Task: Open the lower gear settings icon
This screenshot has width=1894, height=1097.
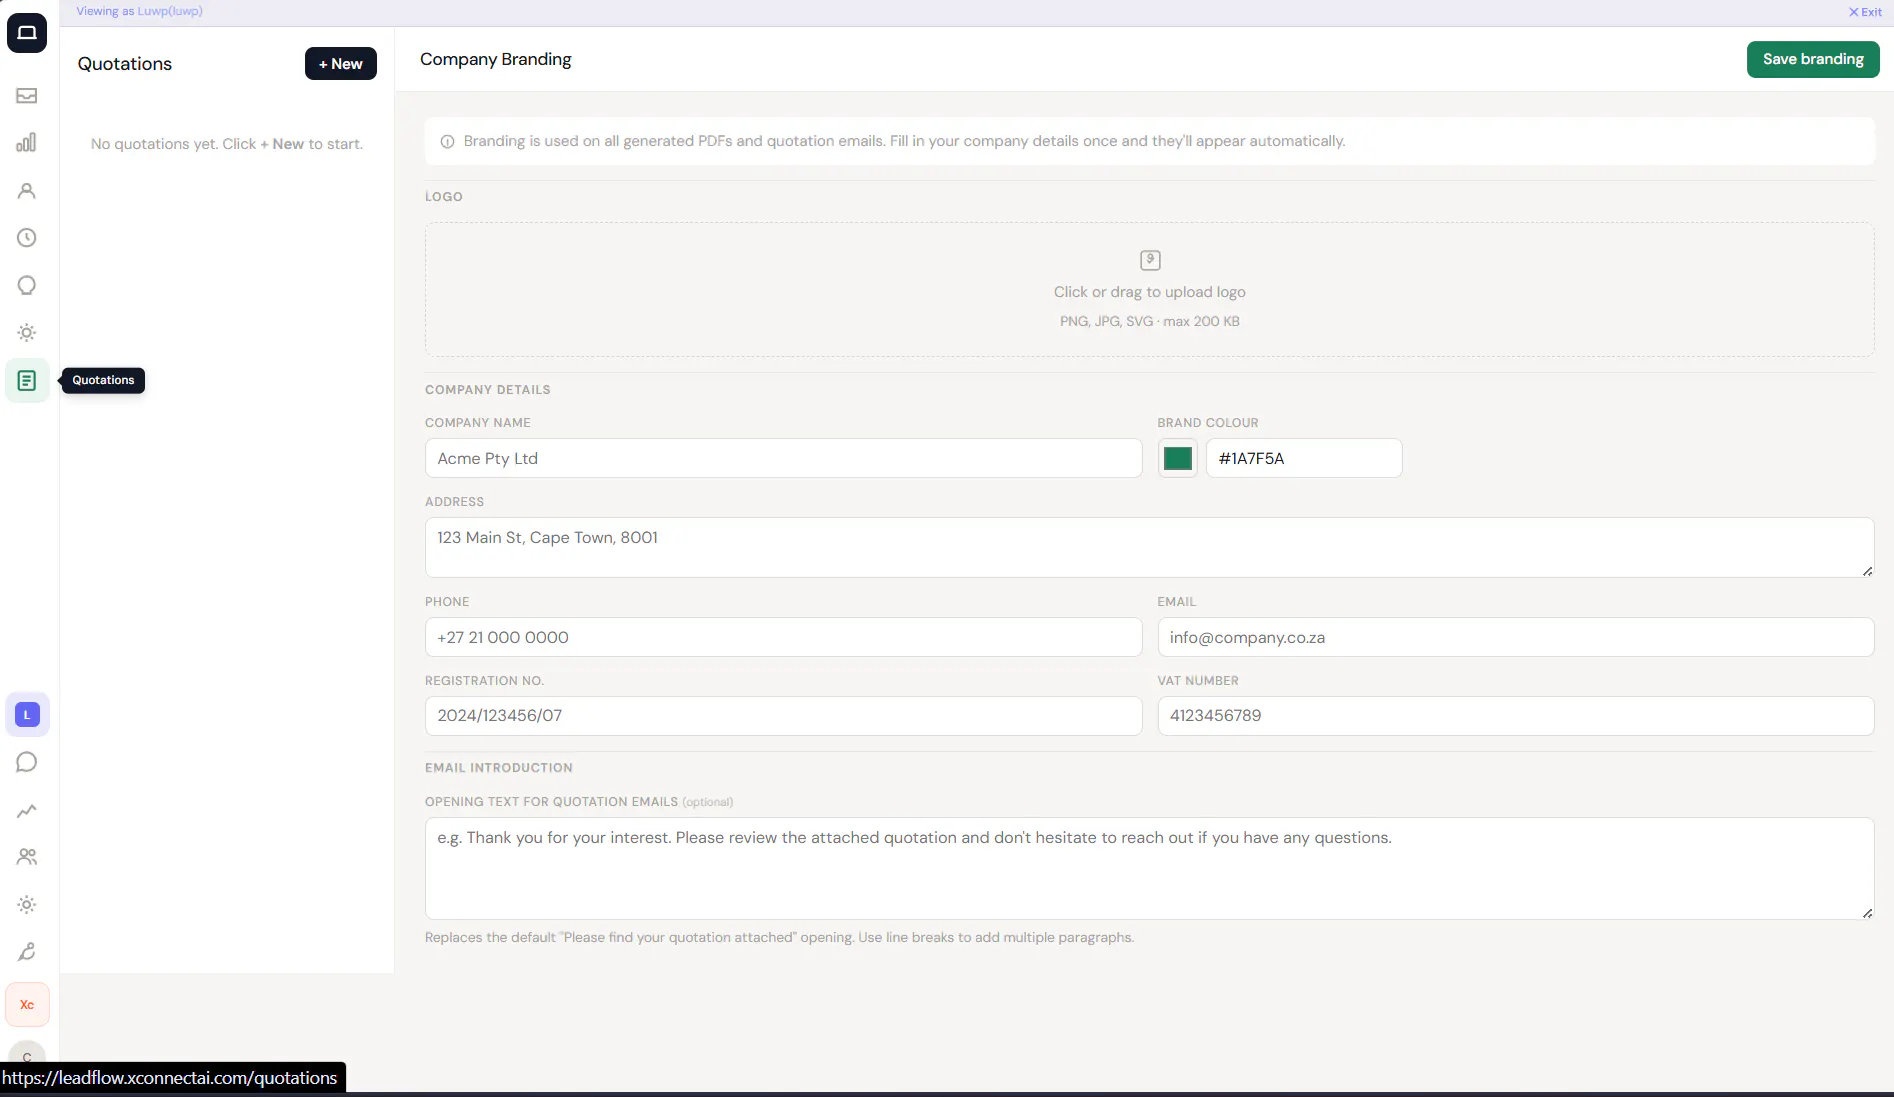Action: pos(27,905)
